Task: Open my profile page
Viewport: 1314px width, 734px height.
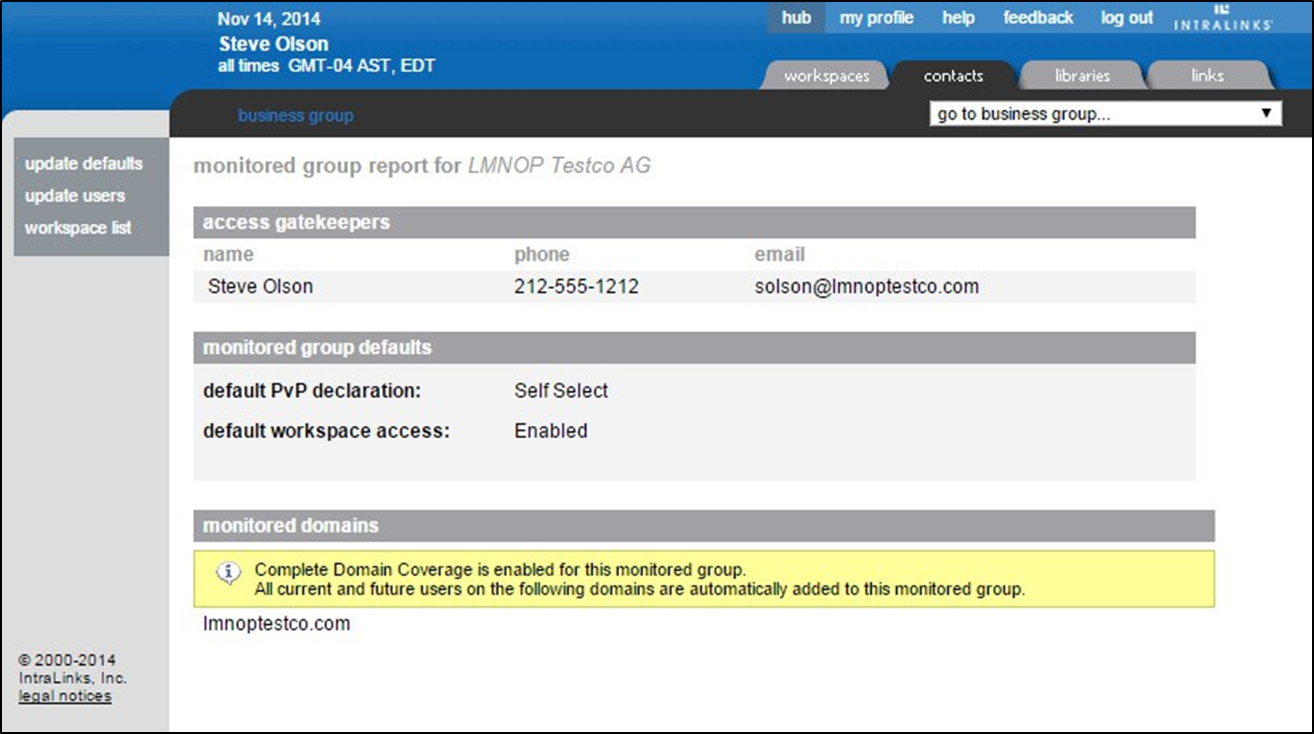Action: click(876, 18)
